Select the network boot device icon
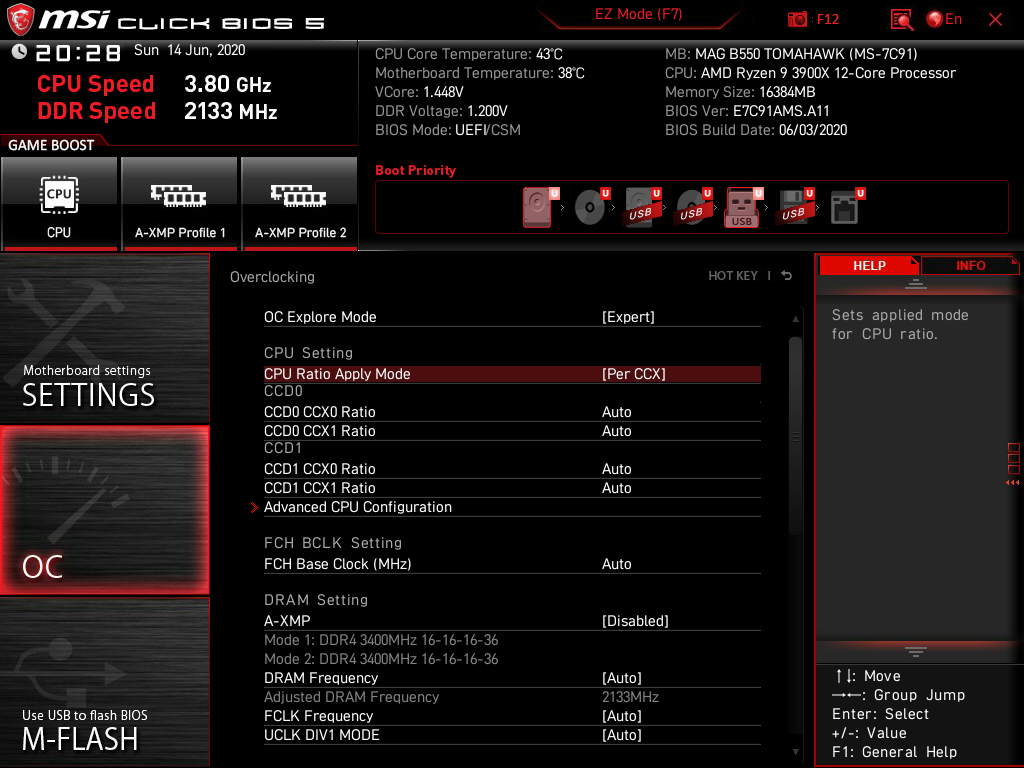This screenshot has width=1024, height=768. click(847, 207)
